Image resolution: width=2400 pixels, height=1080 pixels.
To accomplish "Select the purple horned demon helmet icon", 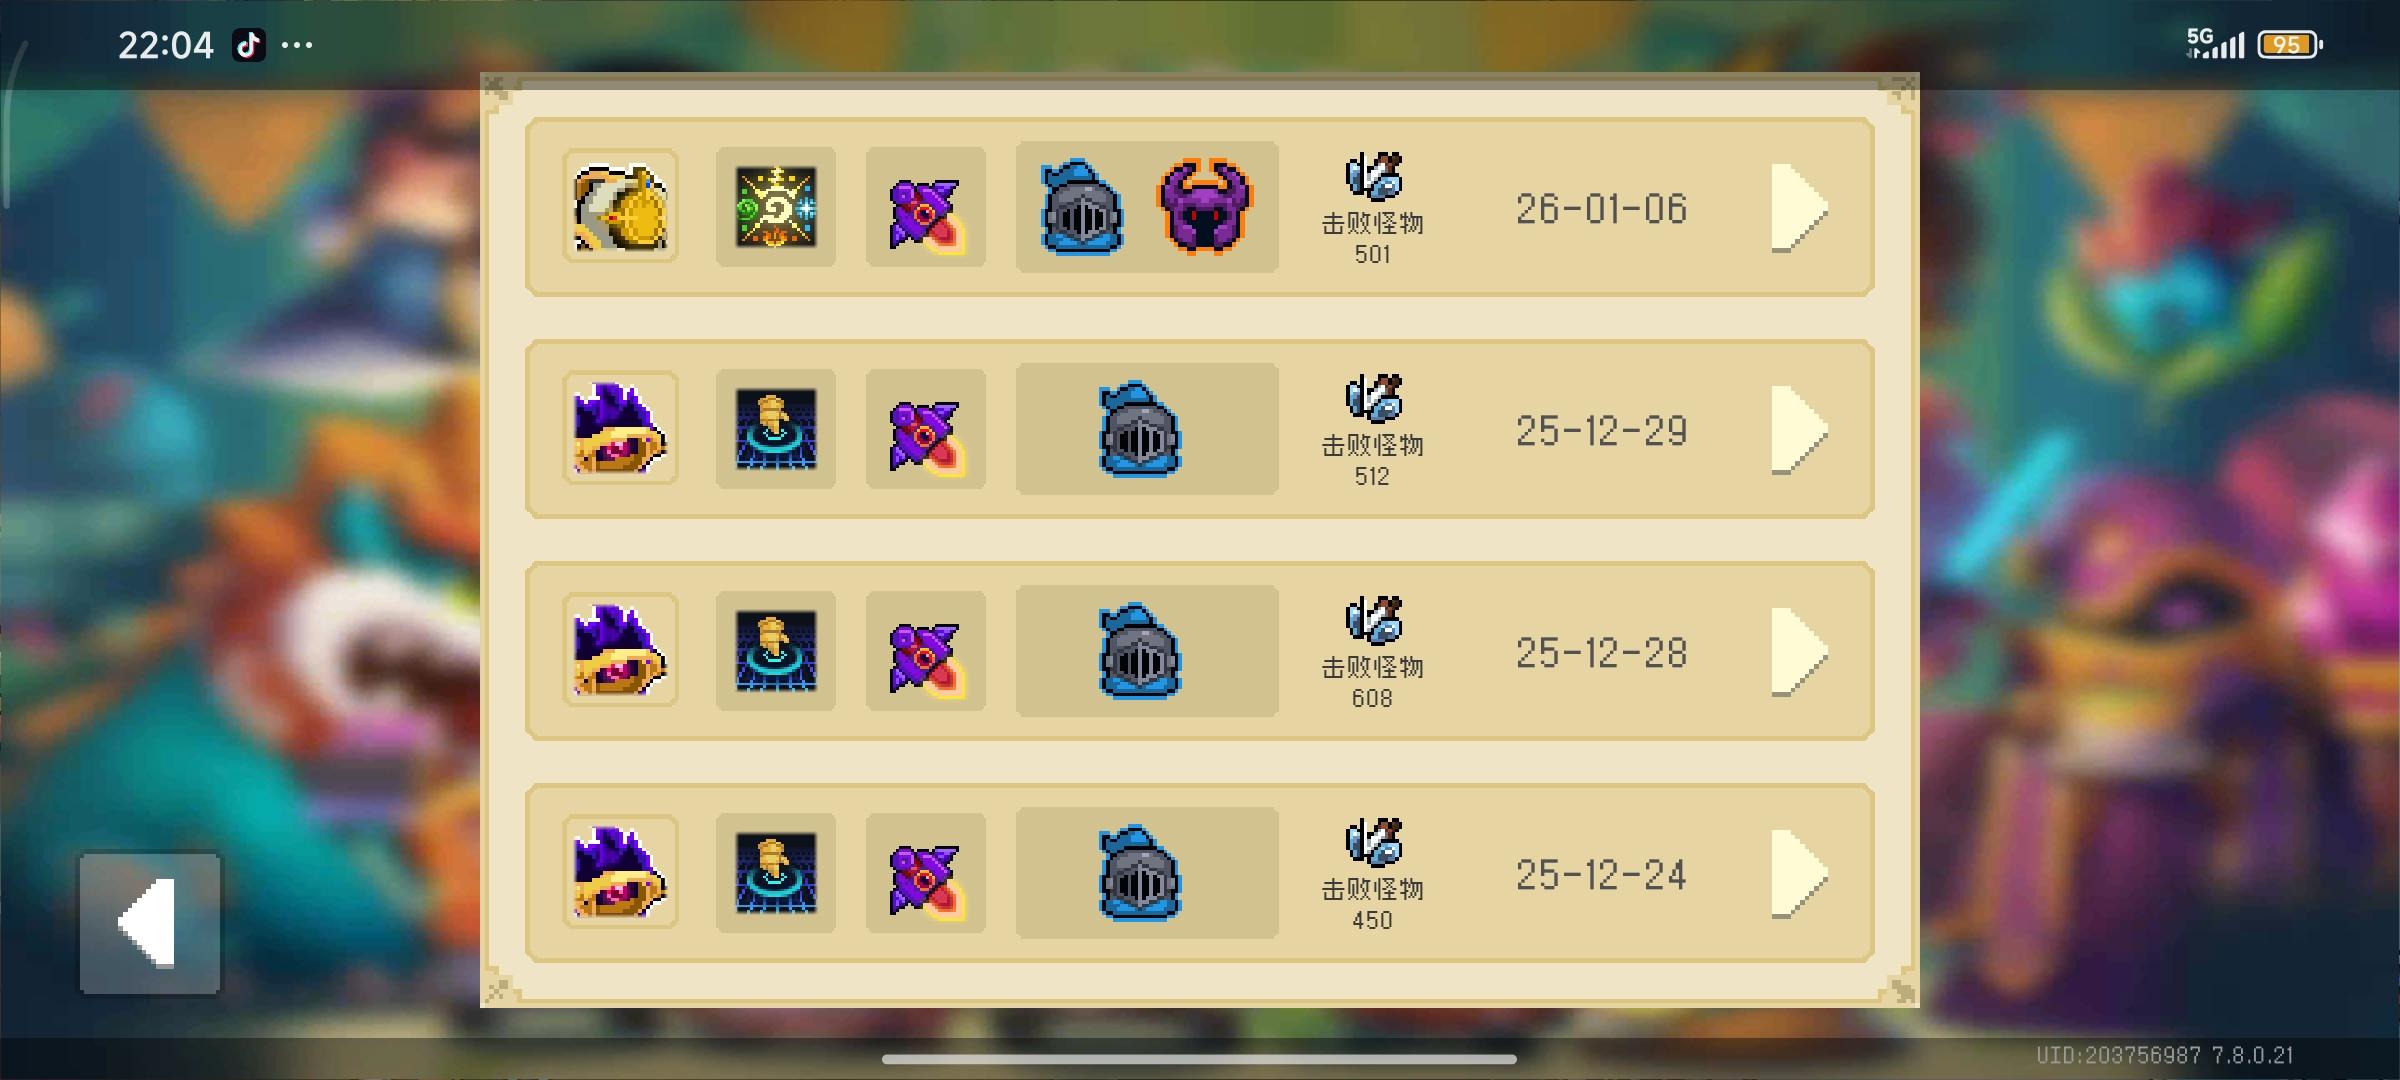I will click(x=1205, y=207).
